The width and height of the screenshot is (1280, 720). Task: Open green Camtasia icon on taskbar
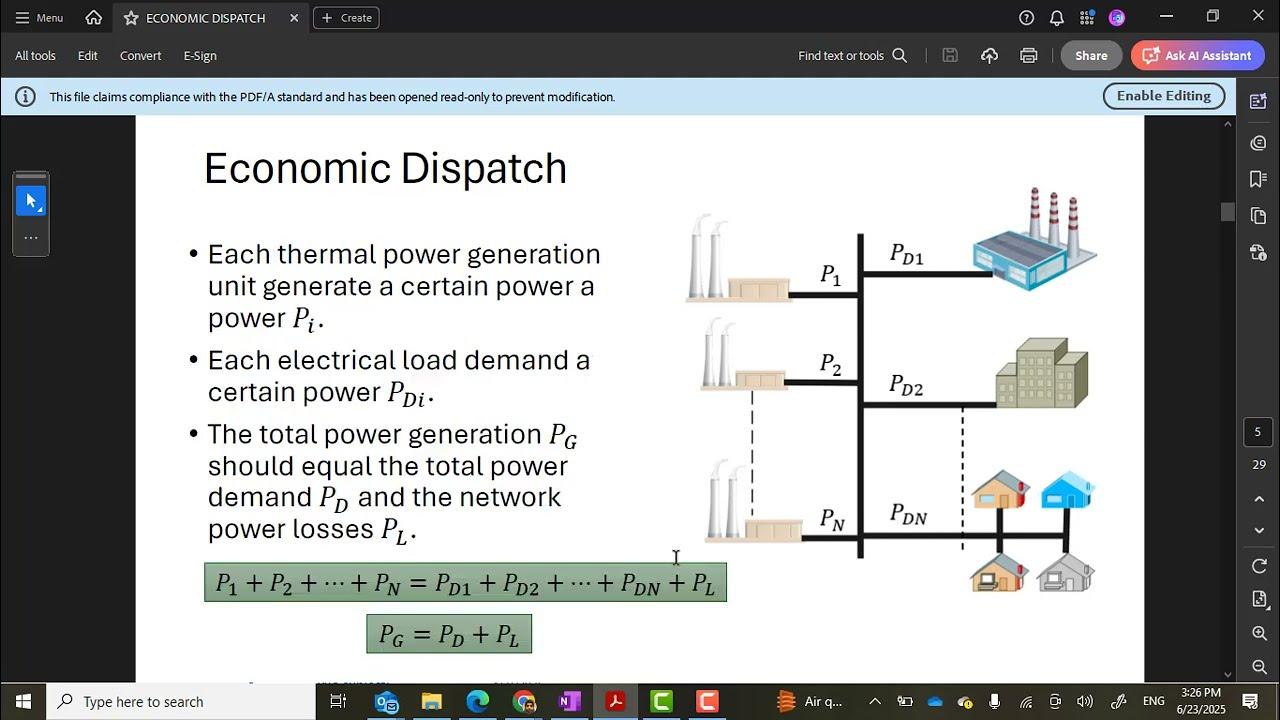[x=662, y=702]
